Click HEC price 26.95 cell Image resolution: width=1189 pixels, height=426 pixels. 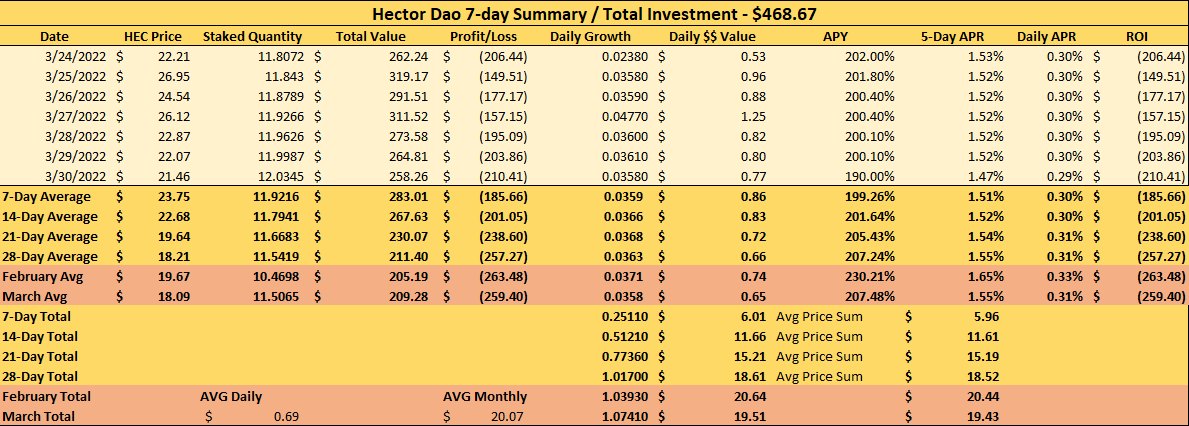click(x=174, y=76)
